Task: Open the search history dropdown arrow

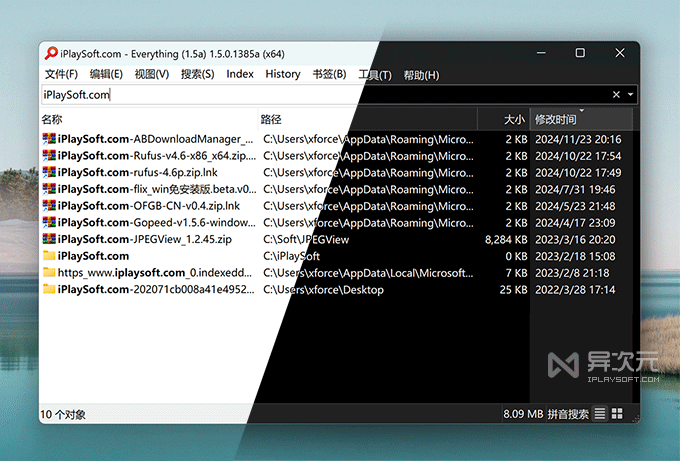Action: click(x=630, y=95)
